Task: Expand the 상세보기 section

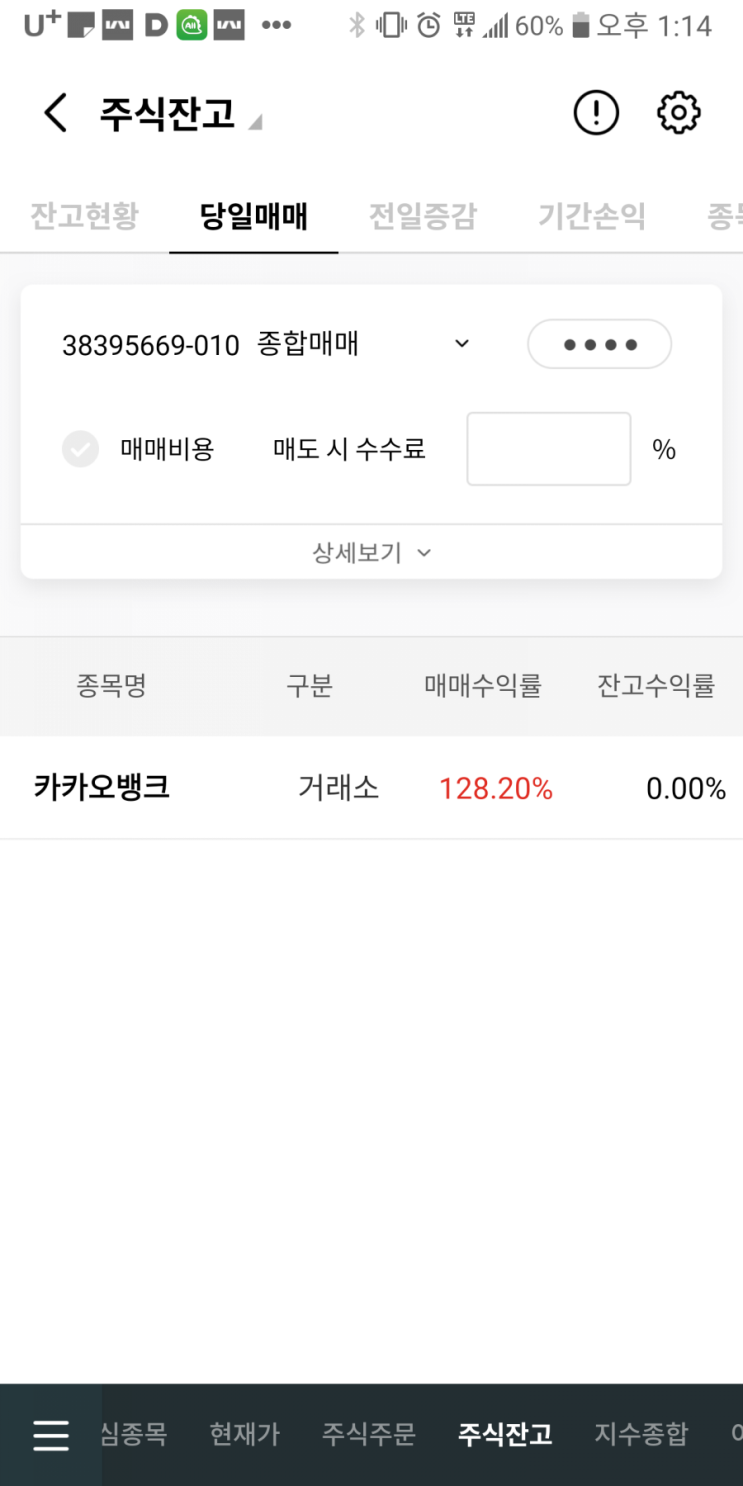Action: pyautogui.click(x=371, y=553)
